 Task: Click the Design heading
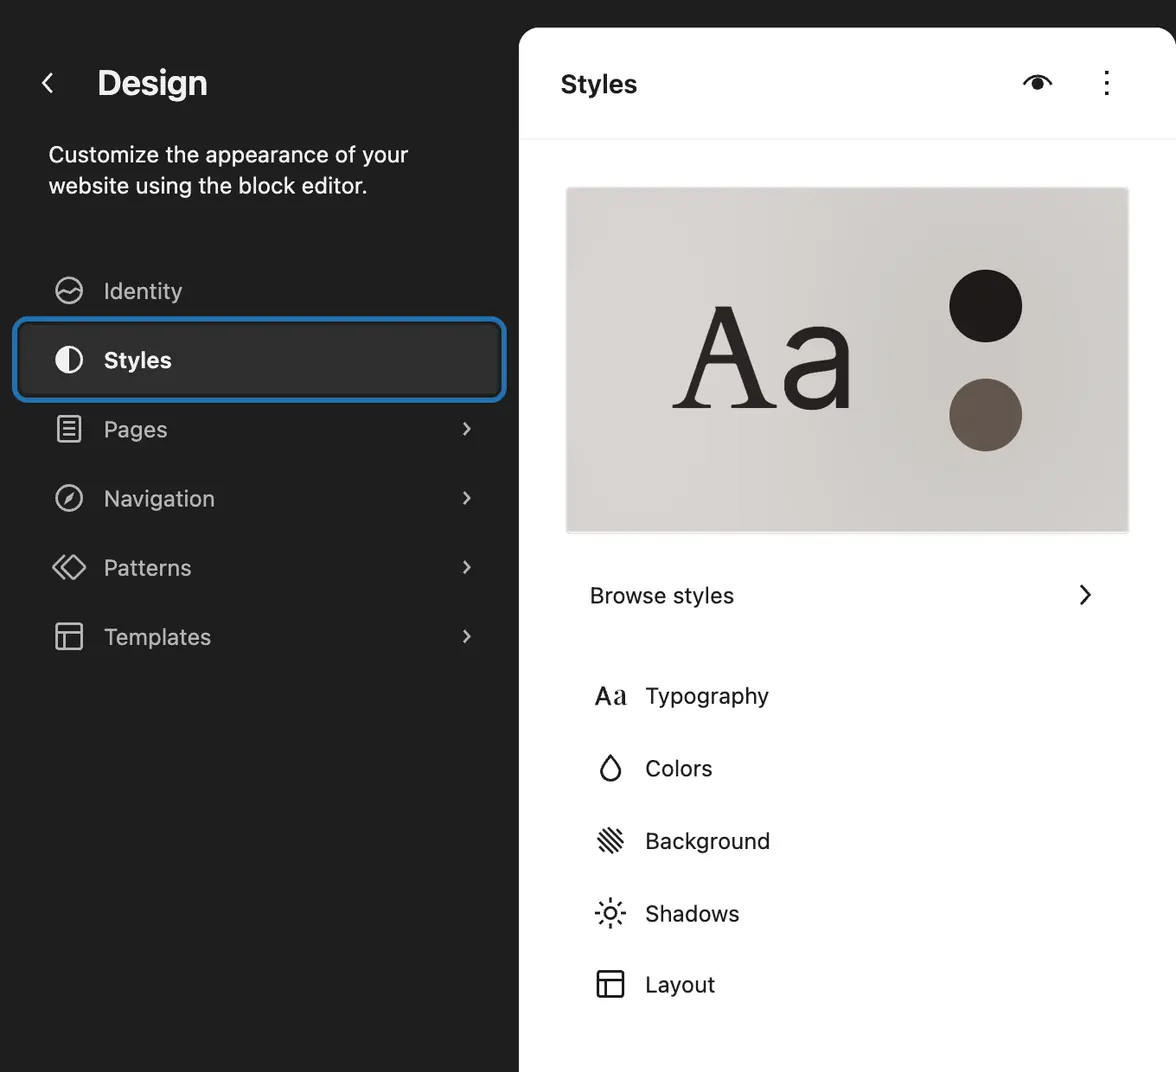click(x=152, y=83)
